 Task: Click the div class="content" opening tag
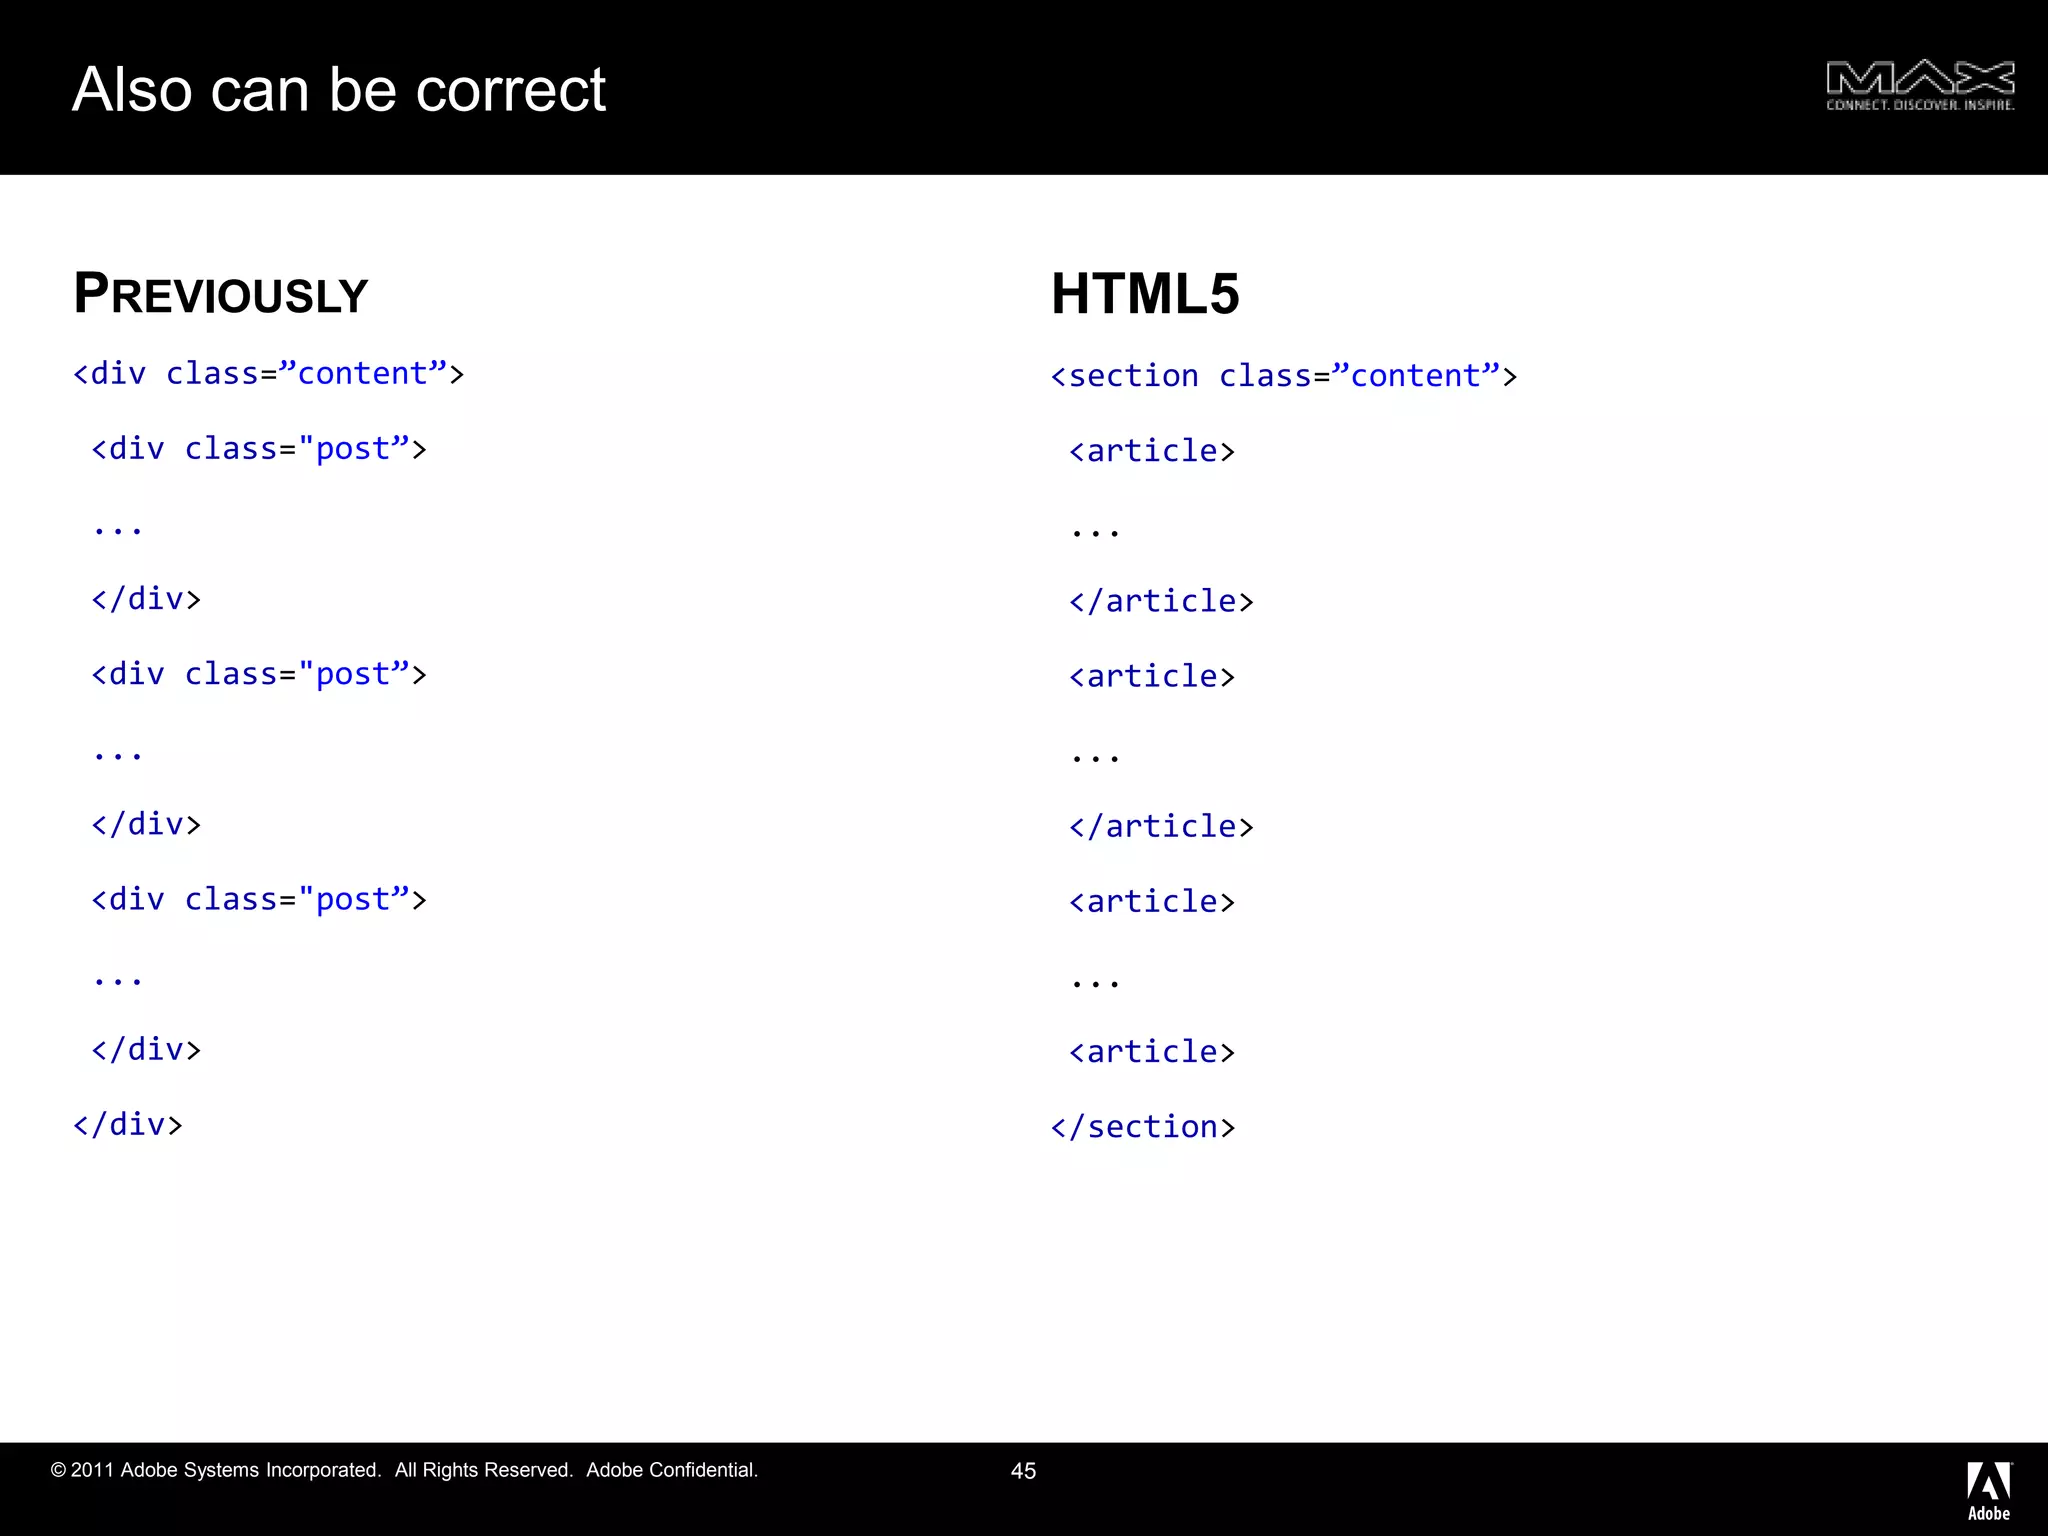(x=268, y=374)
